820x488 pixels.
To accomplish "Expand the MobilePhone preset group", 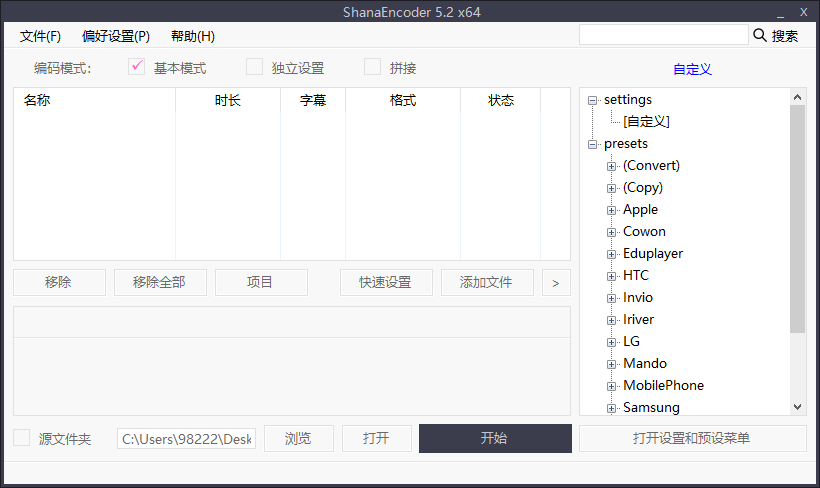I will pyautogui.click(x=612, y=386).
